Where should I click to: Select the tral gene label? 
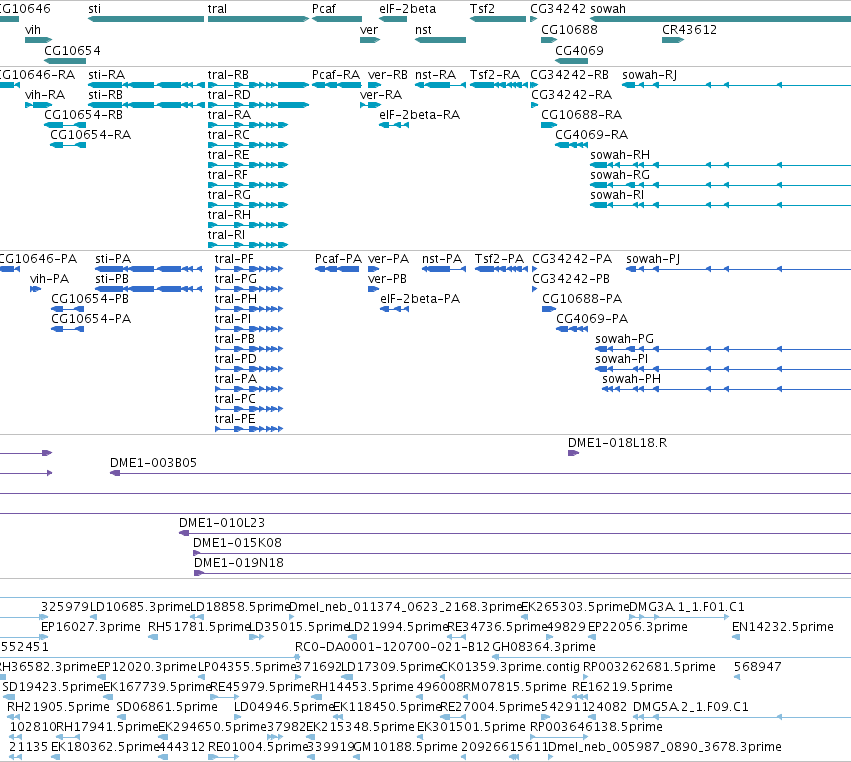(217, 9)
